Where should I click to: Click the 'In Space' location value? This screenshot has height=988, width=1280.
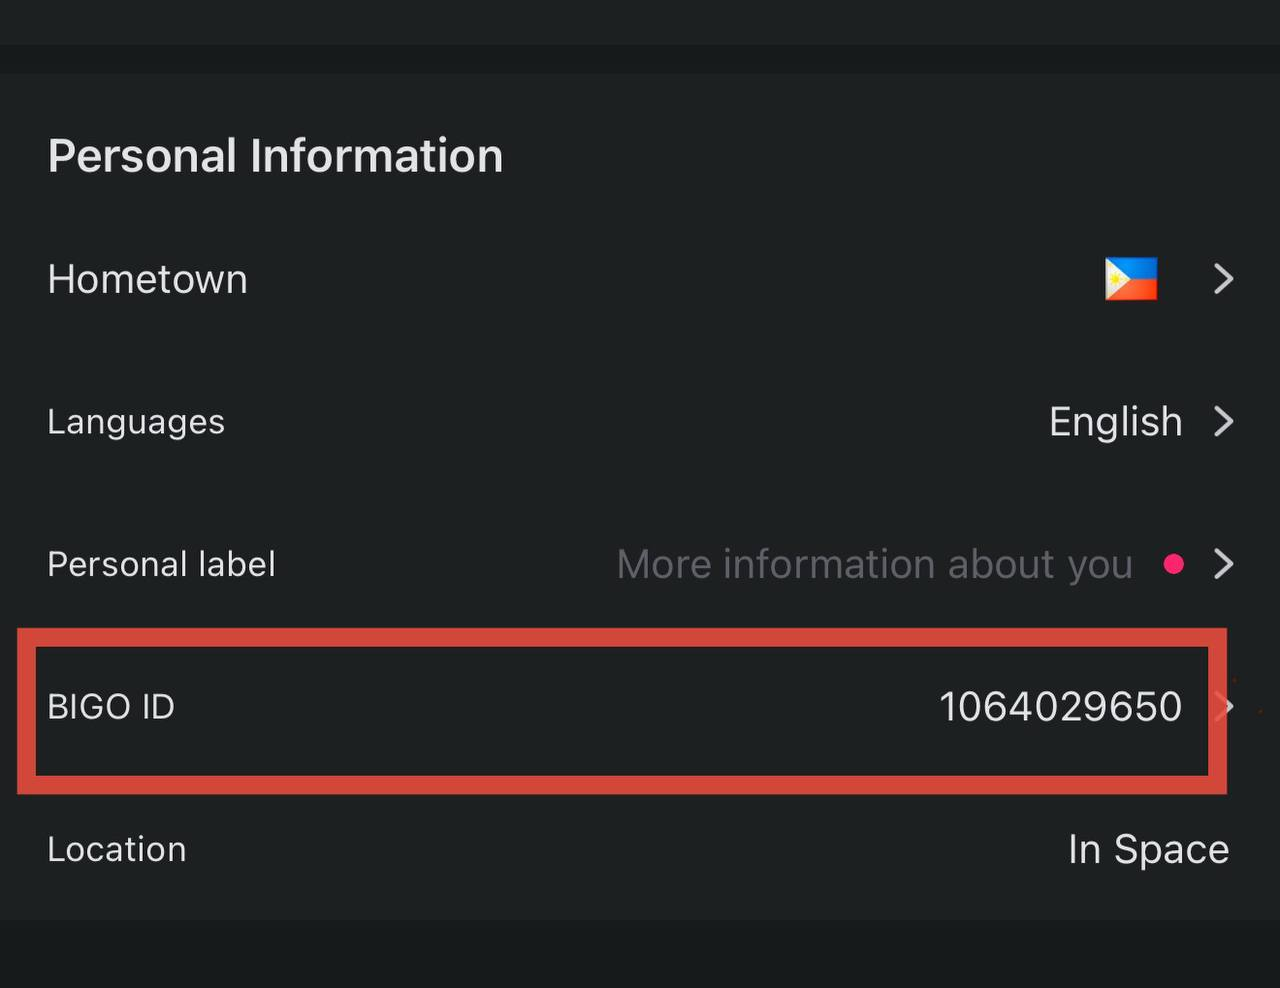point(1148,850)
